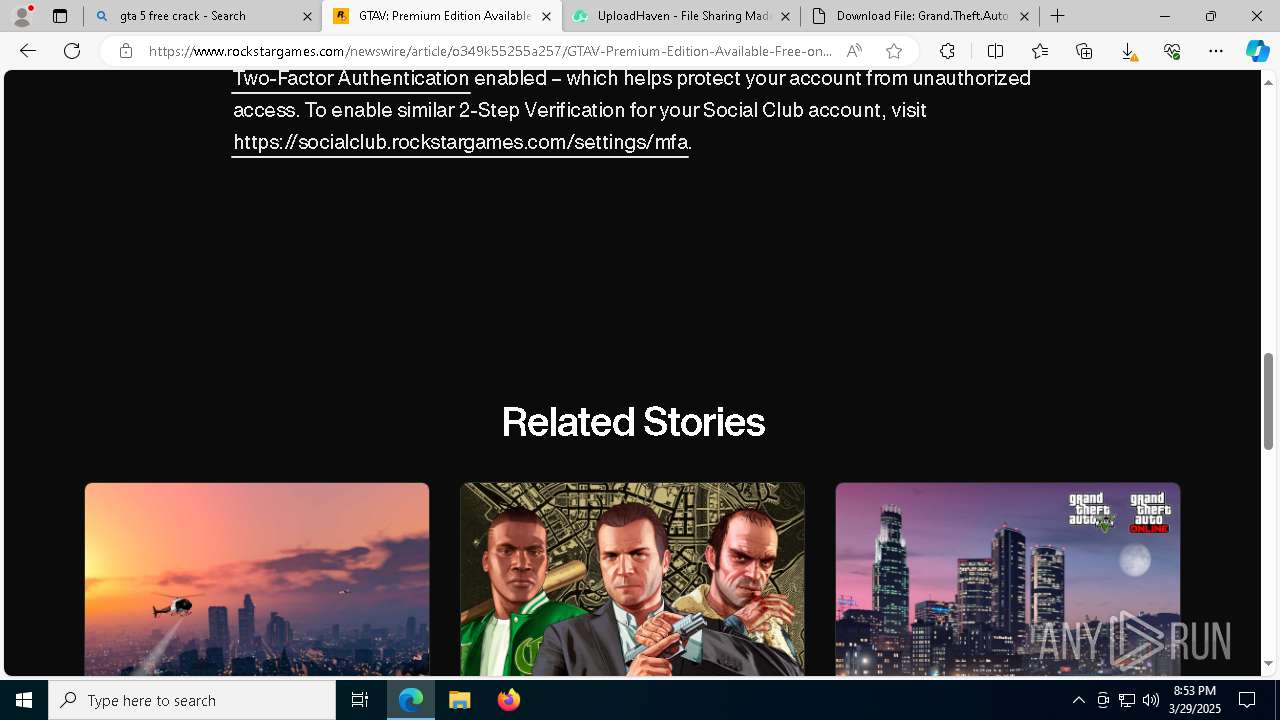Open Task View on the taskbar

click(x=360, y=700)
